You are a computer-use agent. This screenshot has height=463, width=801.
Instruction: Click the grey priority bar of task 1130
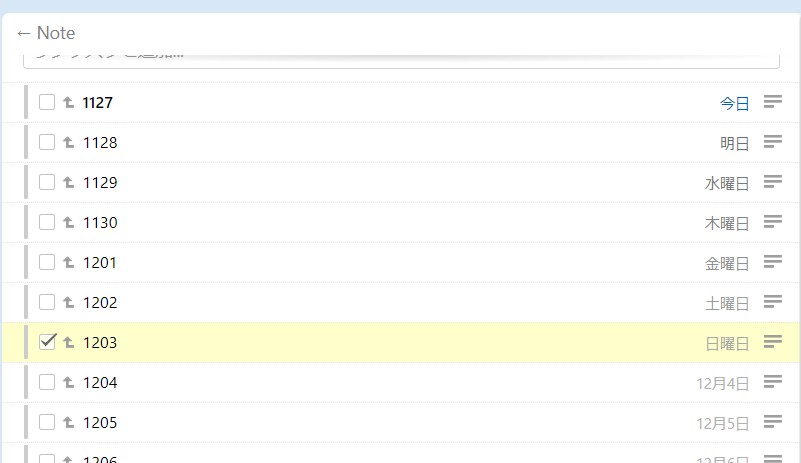click(x=26, y=222)
